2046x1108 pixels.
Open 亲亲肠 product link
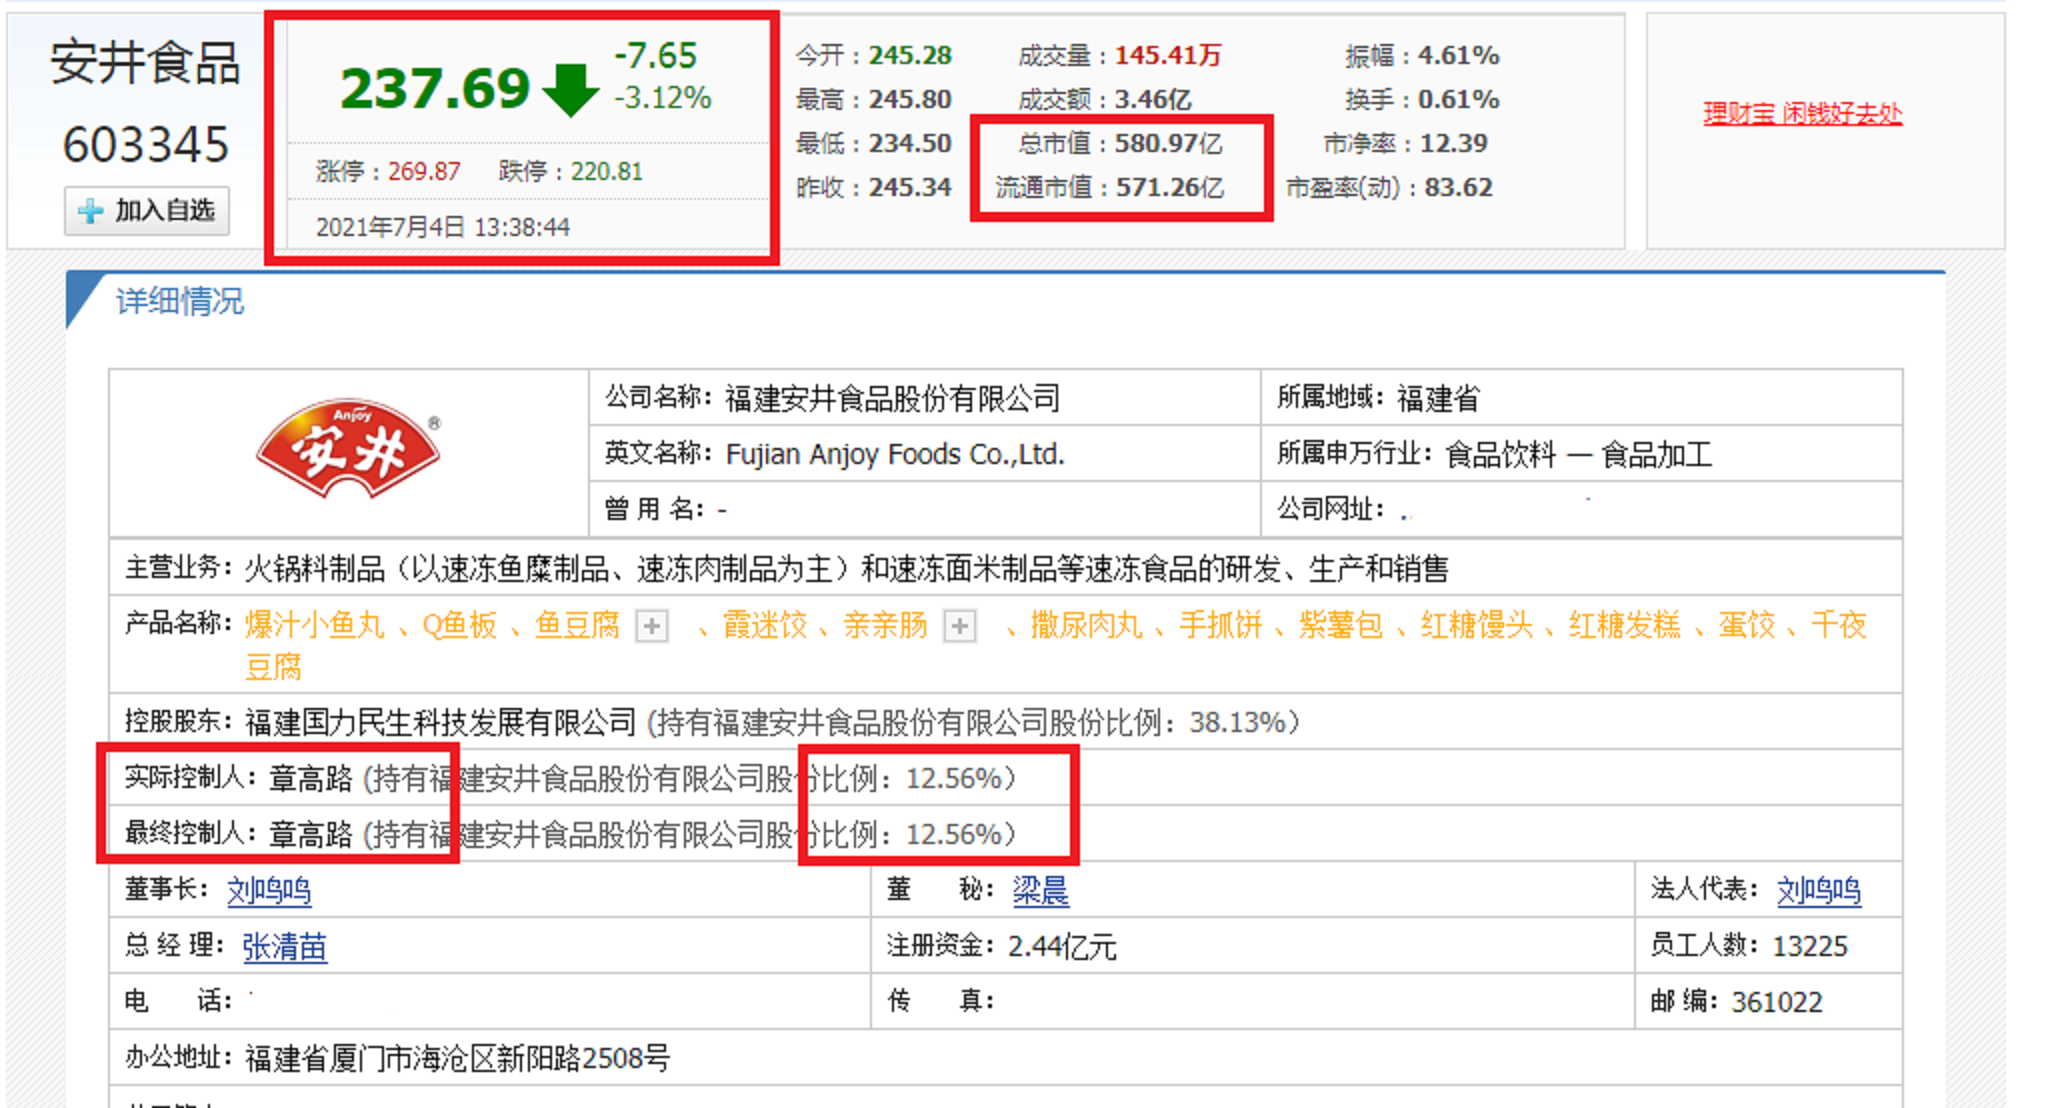tap(885, 625)
